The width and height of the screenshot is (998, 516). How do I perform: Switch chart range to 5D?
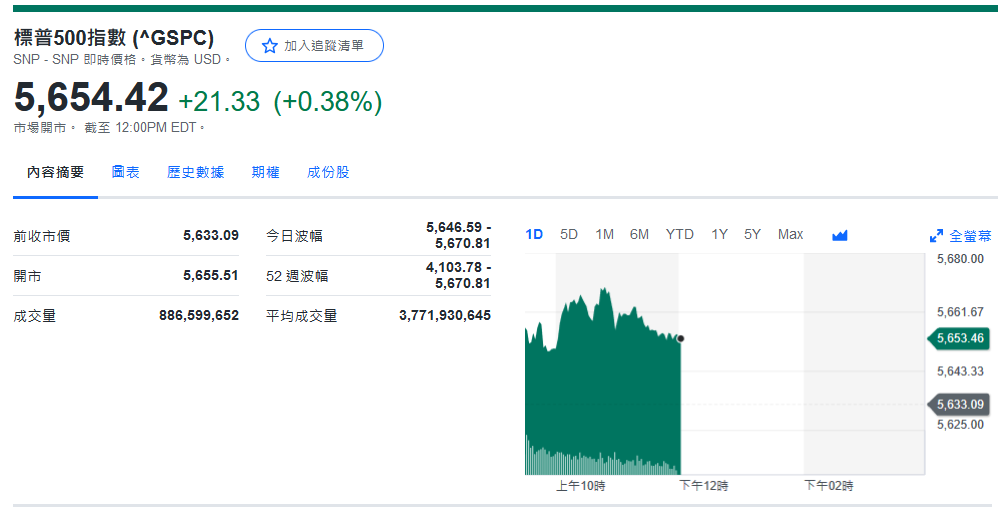point(569,234)
